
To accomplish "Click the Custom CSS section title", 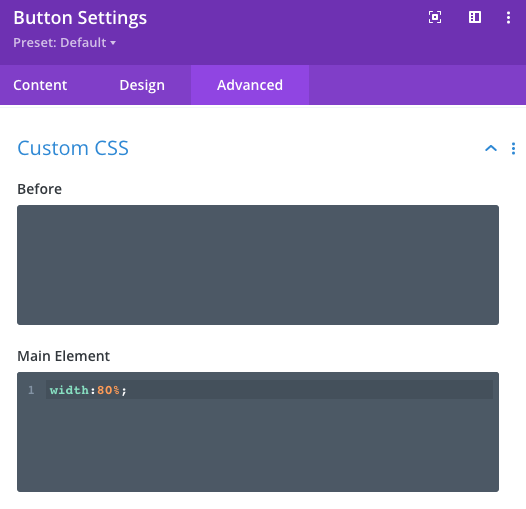I will [73, 148].
